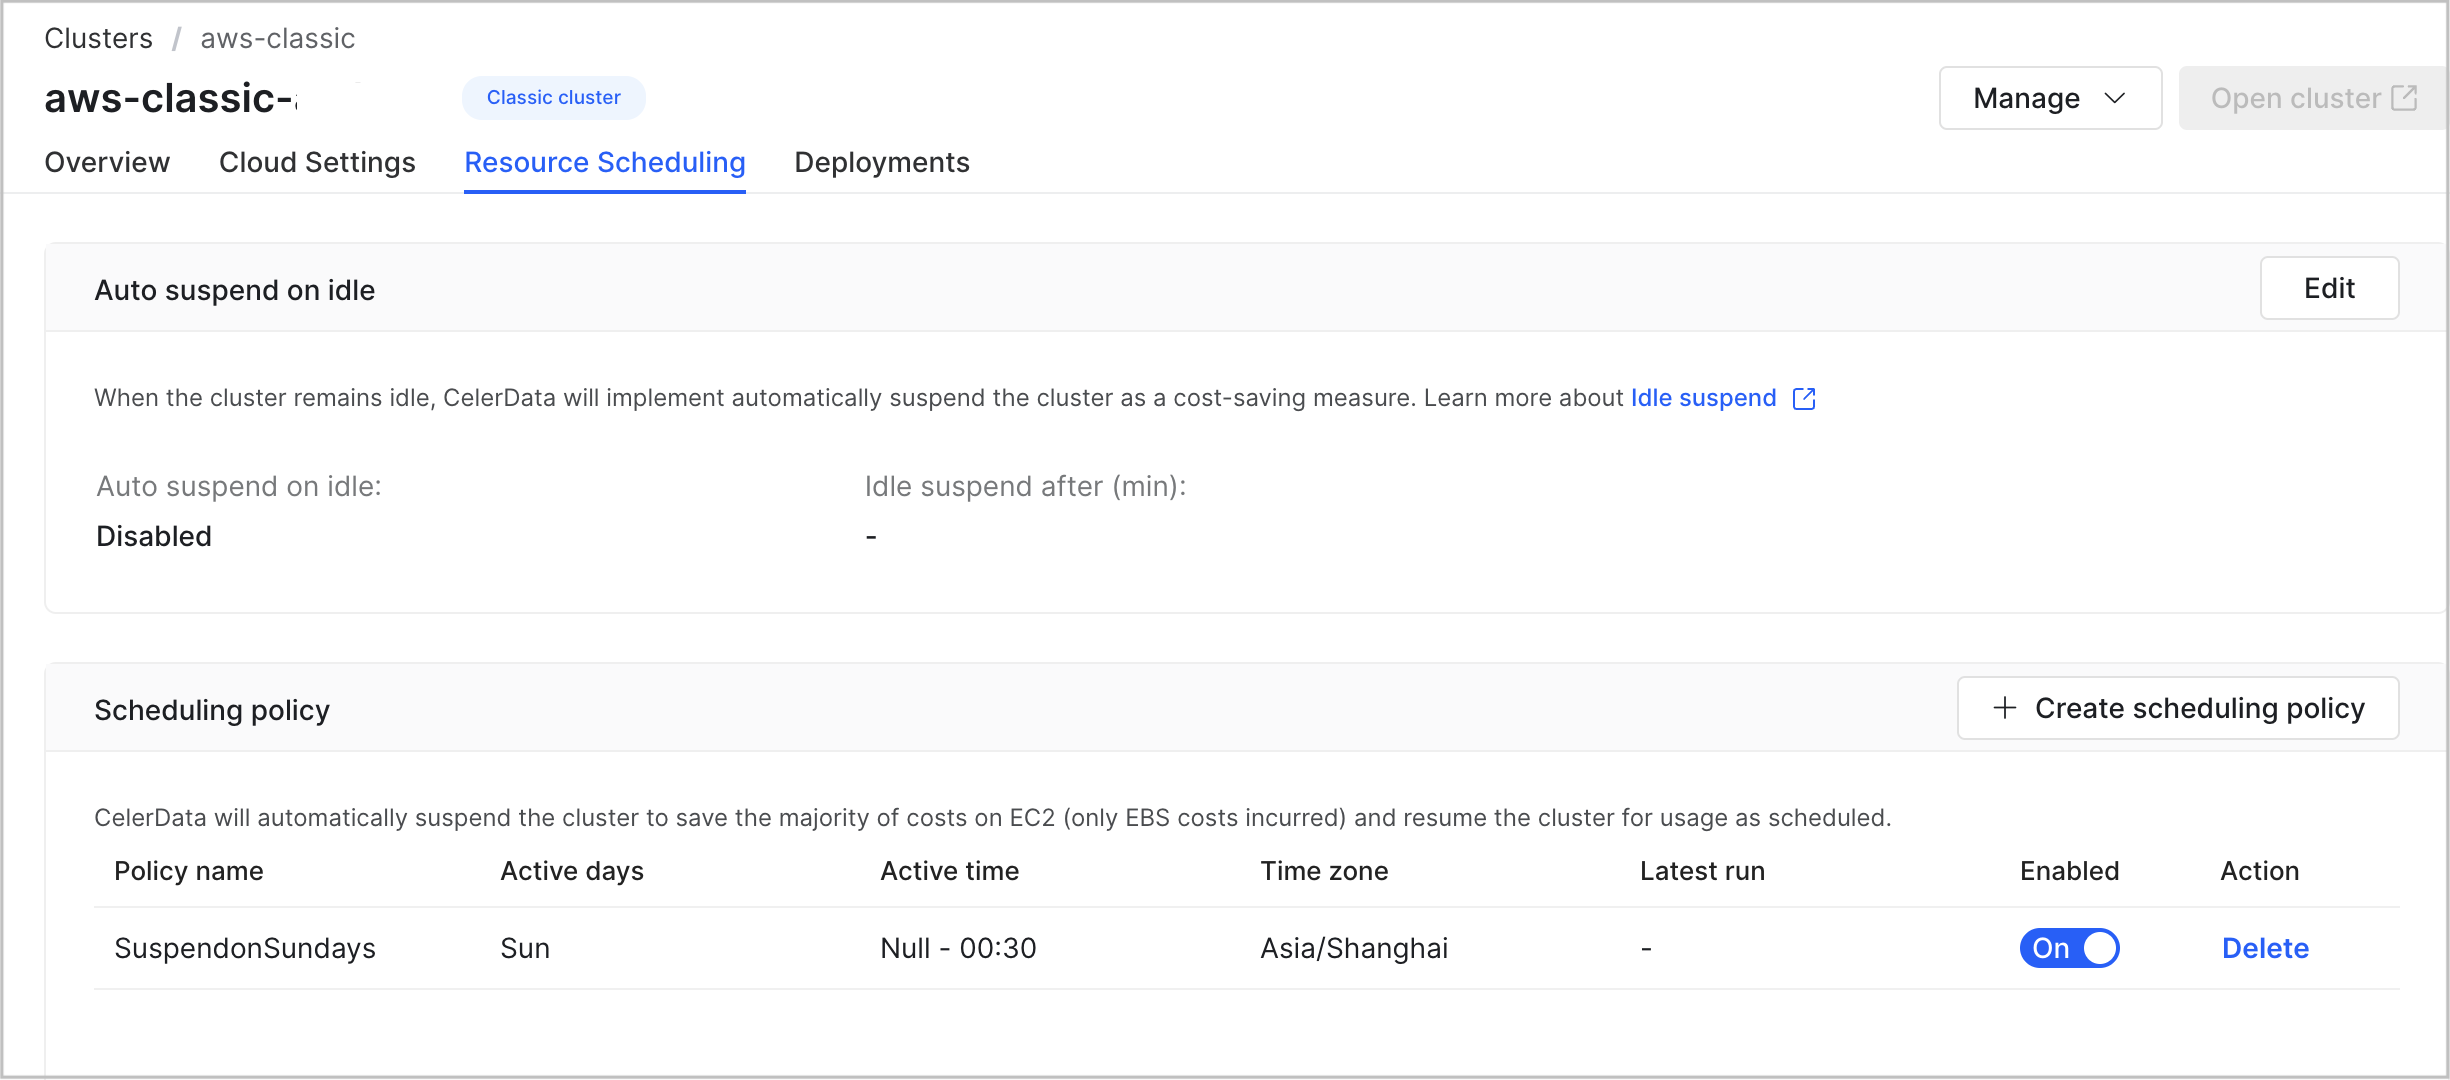The height and width of the screenshot is (1080, 2450).
Task: Select the SuspendonSundays policy name
Action: click(245, 948)
